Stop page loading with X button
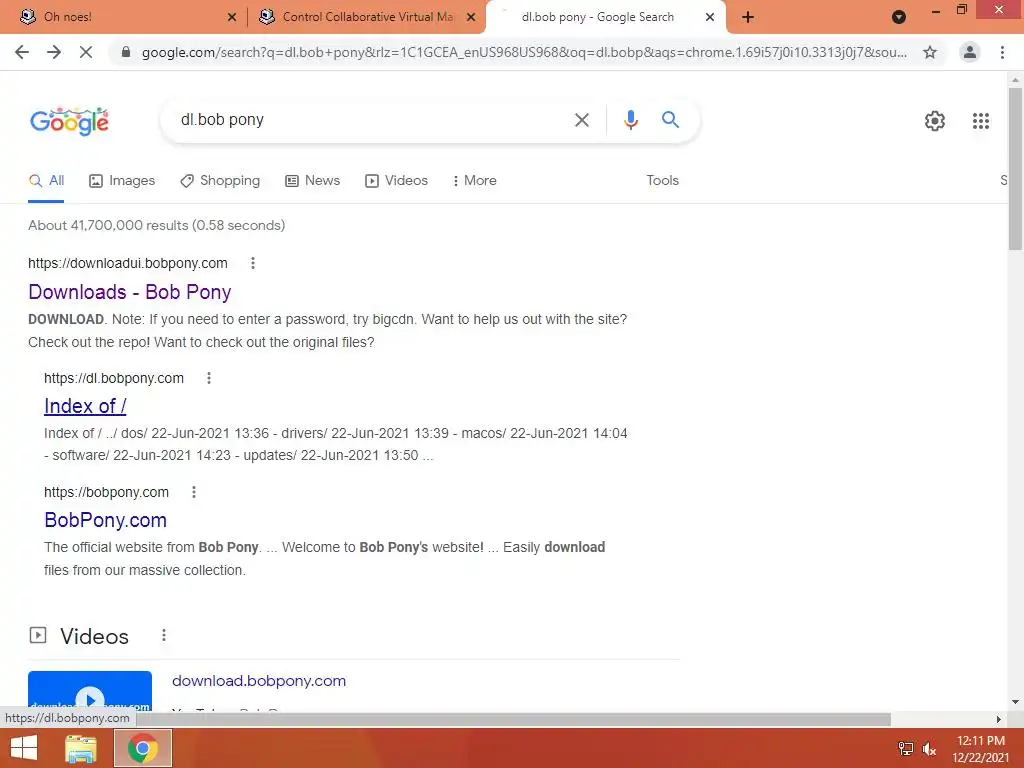This screenshot has height=768, width=1024. [x=86, y=52]
